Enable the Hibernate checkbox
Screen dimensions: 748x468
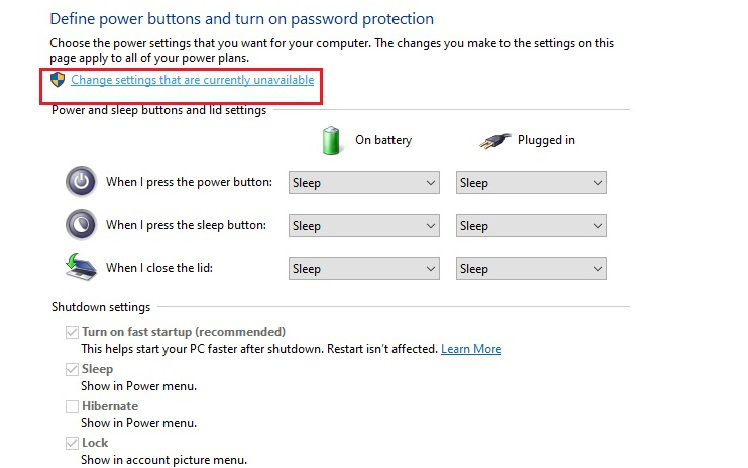pos(72,406)
